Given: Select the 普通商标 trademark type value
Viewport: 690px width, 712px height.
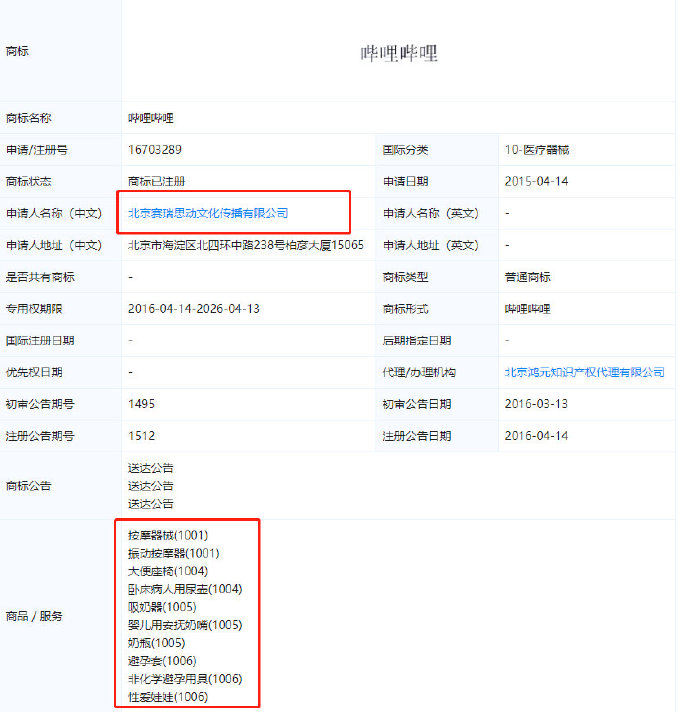Looking at the screenshot, I should point(527,277).
